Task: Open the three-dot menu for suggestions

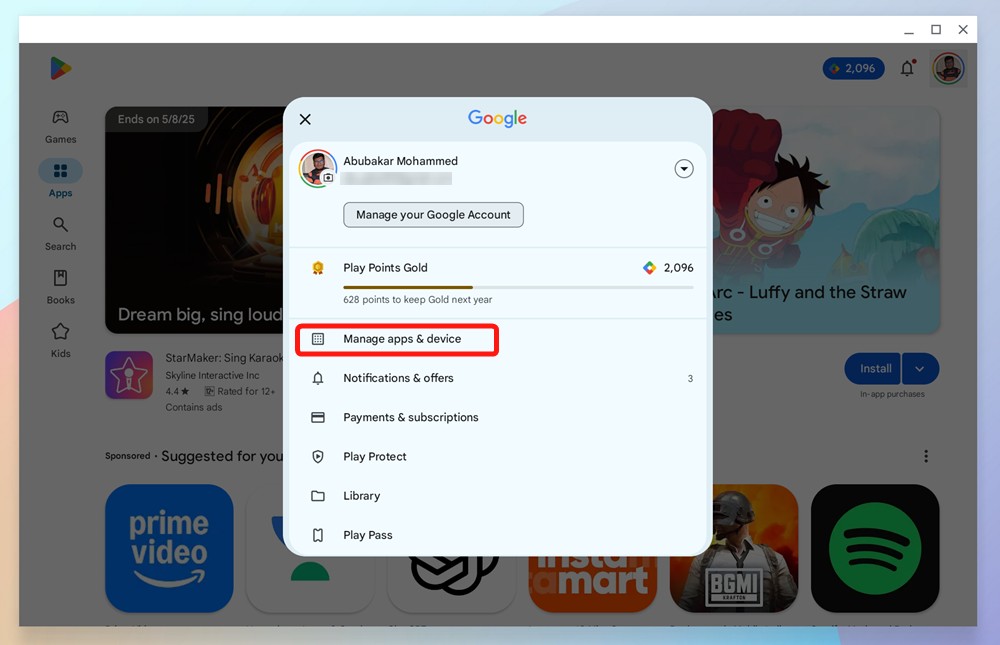Action: (926, 456)
